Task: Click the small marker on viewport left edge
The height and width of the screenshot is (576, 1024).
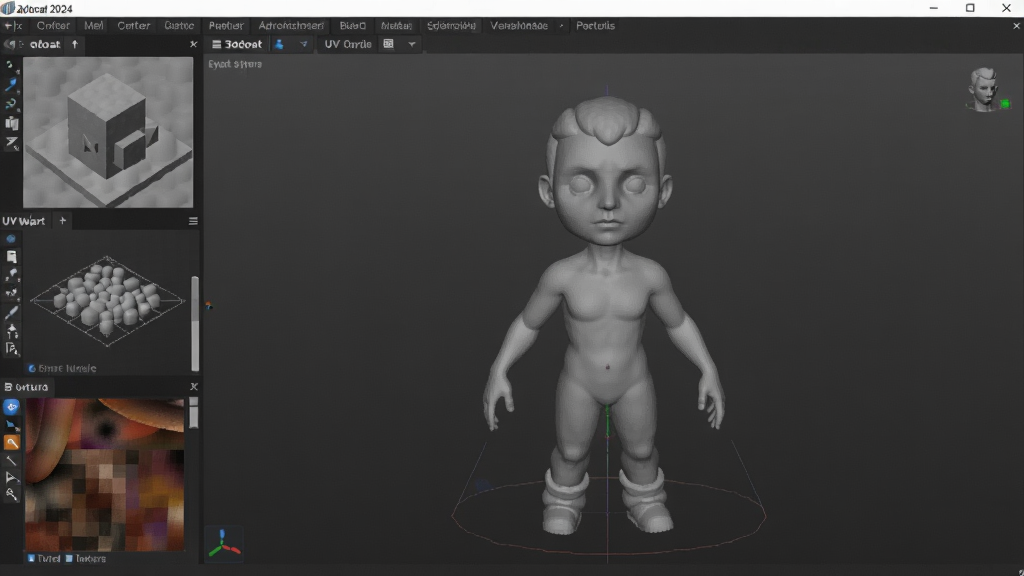Action: click(209, 305)
